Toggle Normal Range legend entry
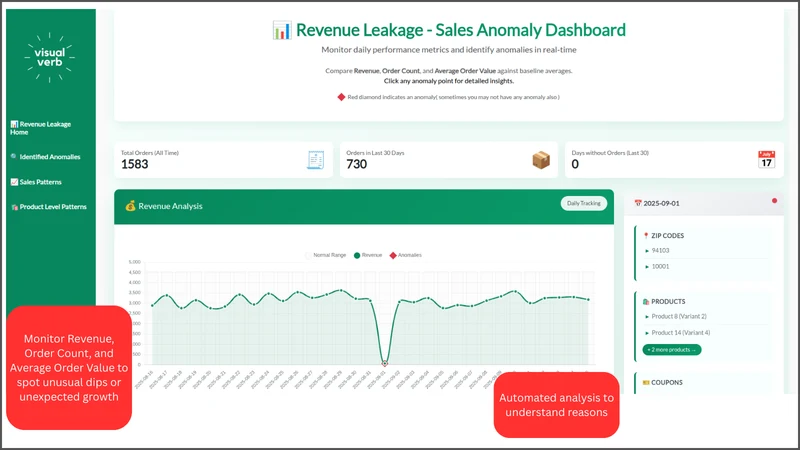This screenshot has width=800, height=450. (x=325, y=255)
